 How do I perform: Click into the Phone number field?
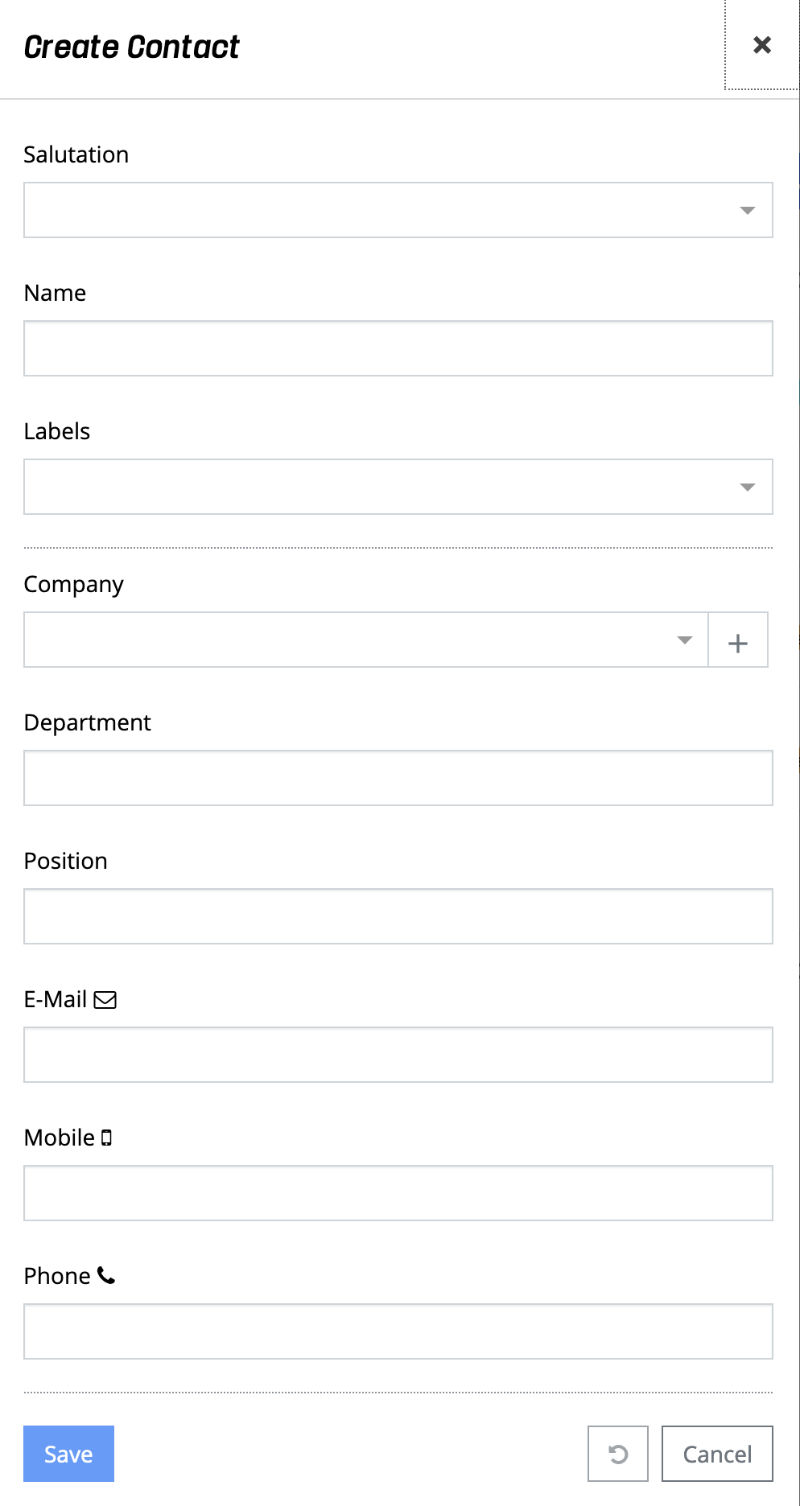coord(398,1331)
